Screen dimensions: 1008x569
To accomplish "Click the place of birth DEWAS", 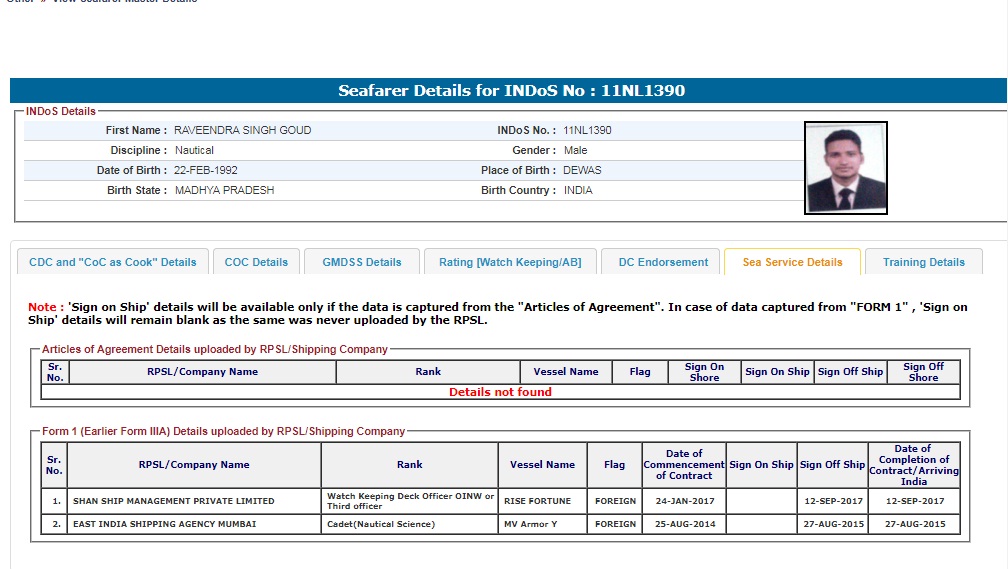I will point(582,170).
